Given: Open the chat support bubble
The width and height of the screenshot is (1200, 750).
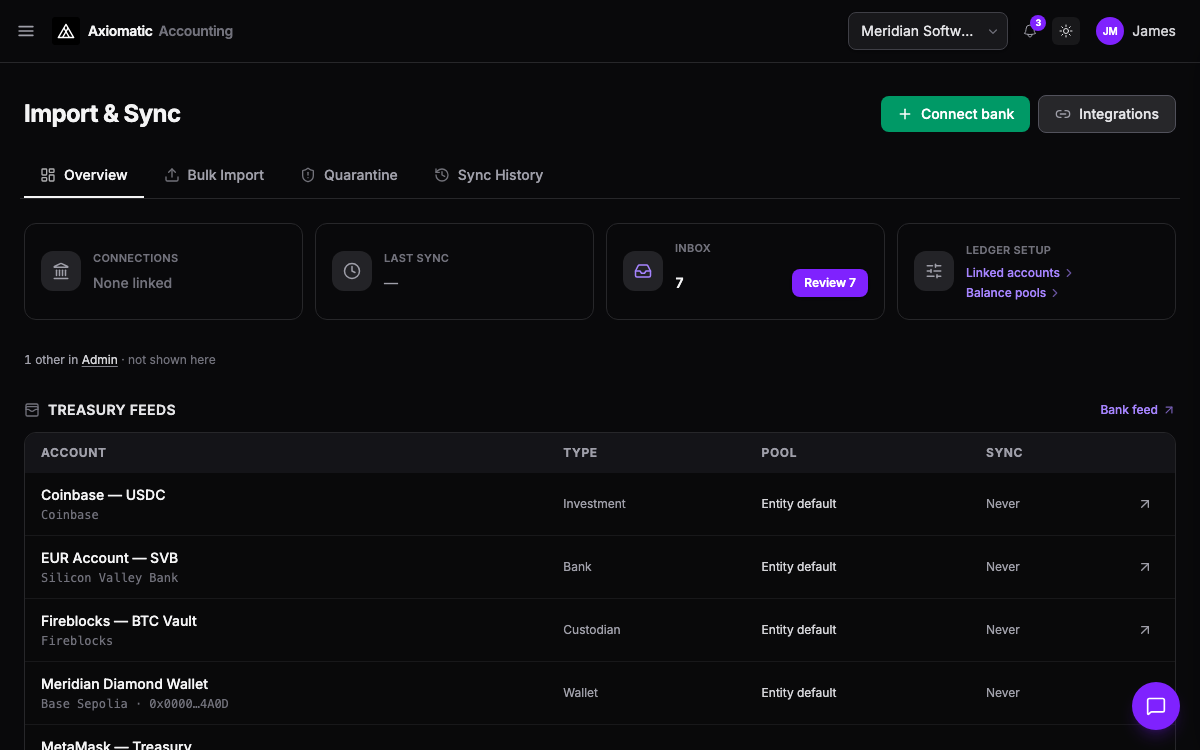Looking at the screenshot, I should coord(1156,706).
